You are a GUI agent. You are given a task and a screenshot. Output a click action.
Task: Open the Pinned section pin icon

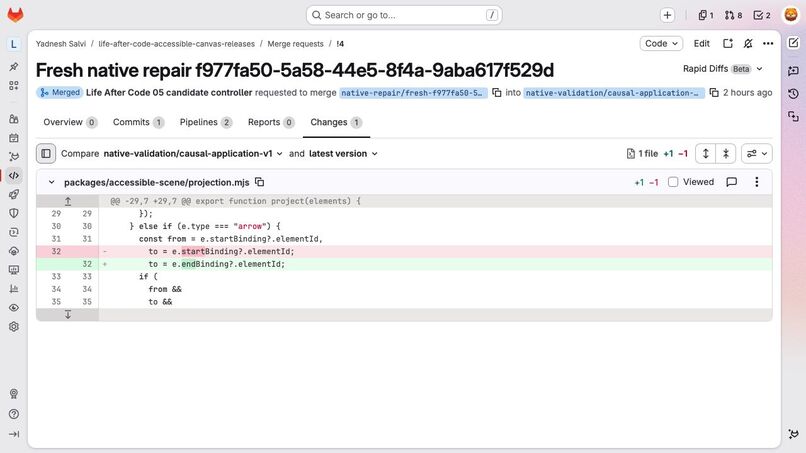(x=14, y=66)
